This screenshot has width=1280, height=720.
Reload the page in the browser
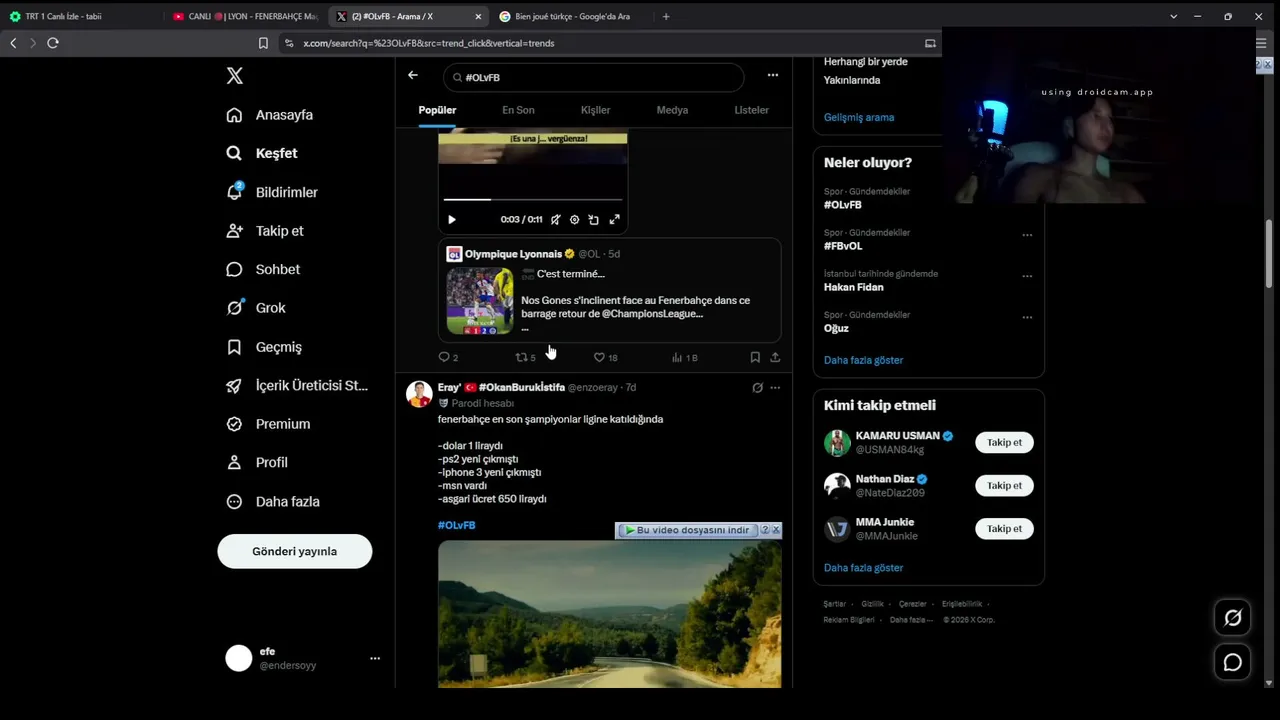click(x=53, y=43)
